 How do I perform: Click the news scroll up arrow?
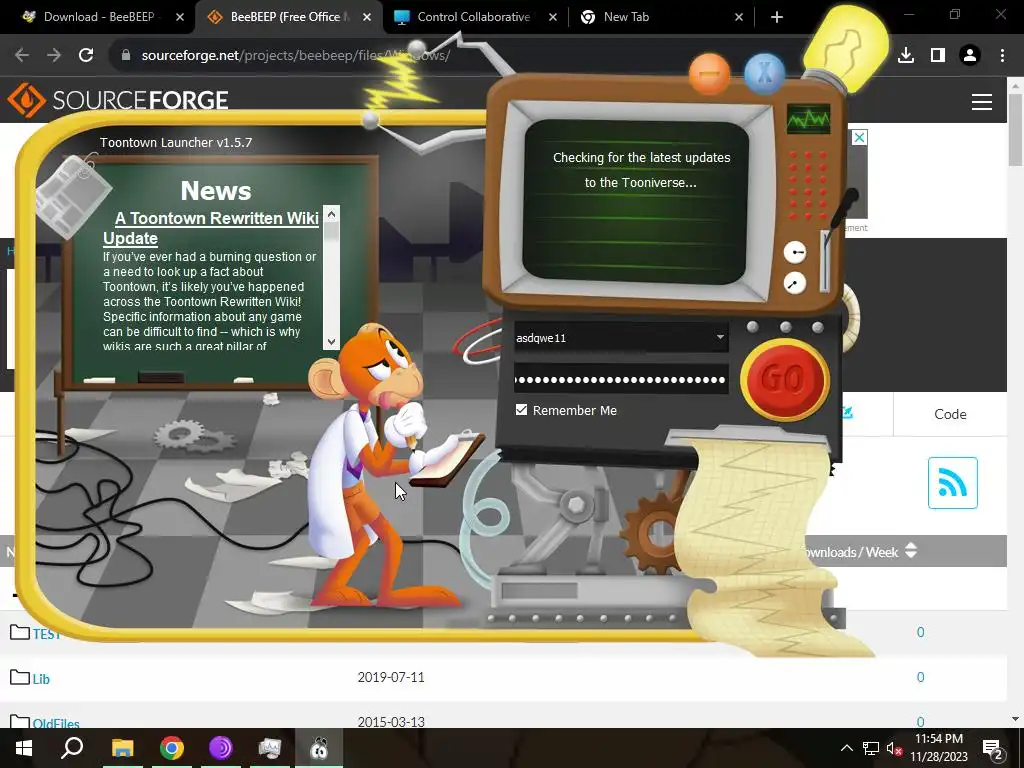tap(331, 214)
